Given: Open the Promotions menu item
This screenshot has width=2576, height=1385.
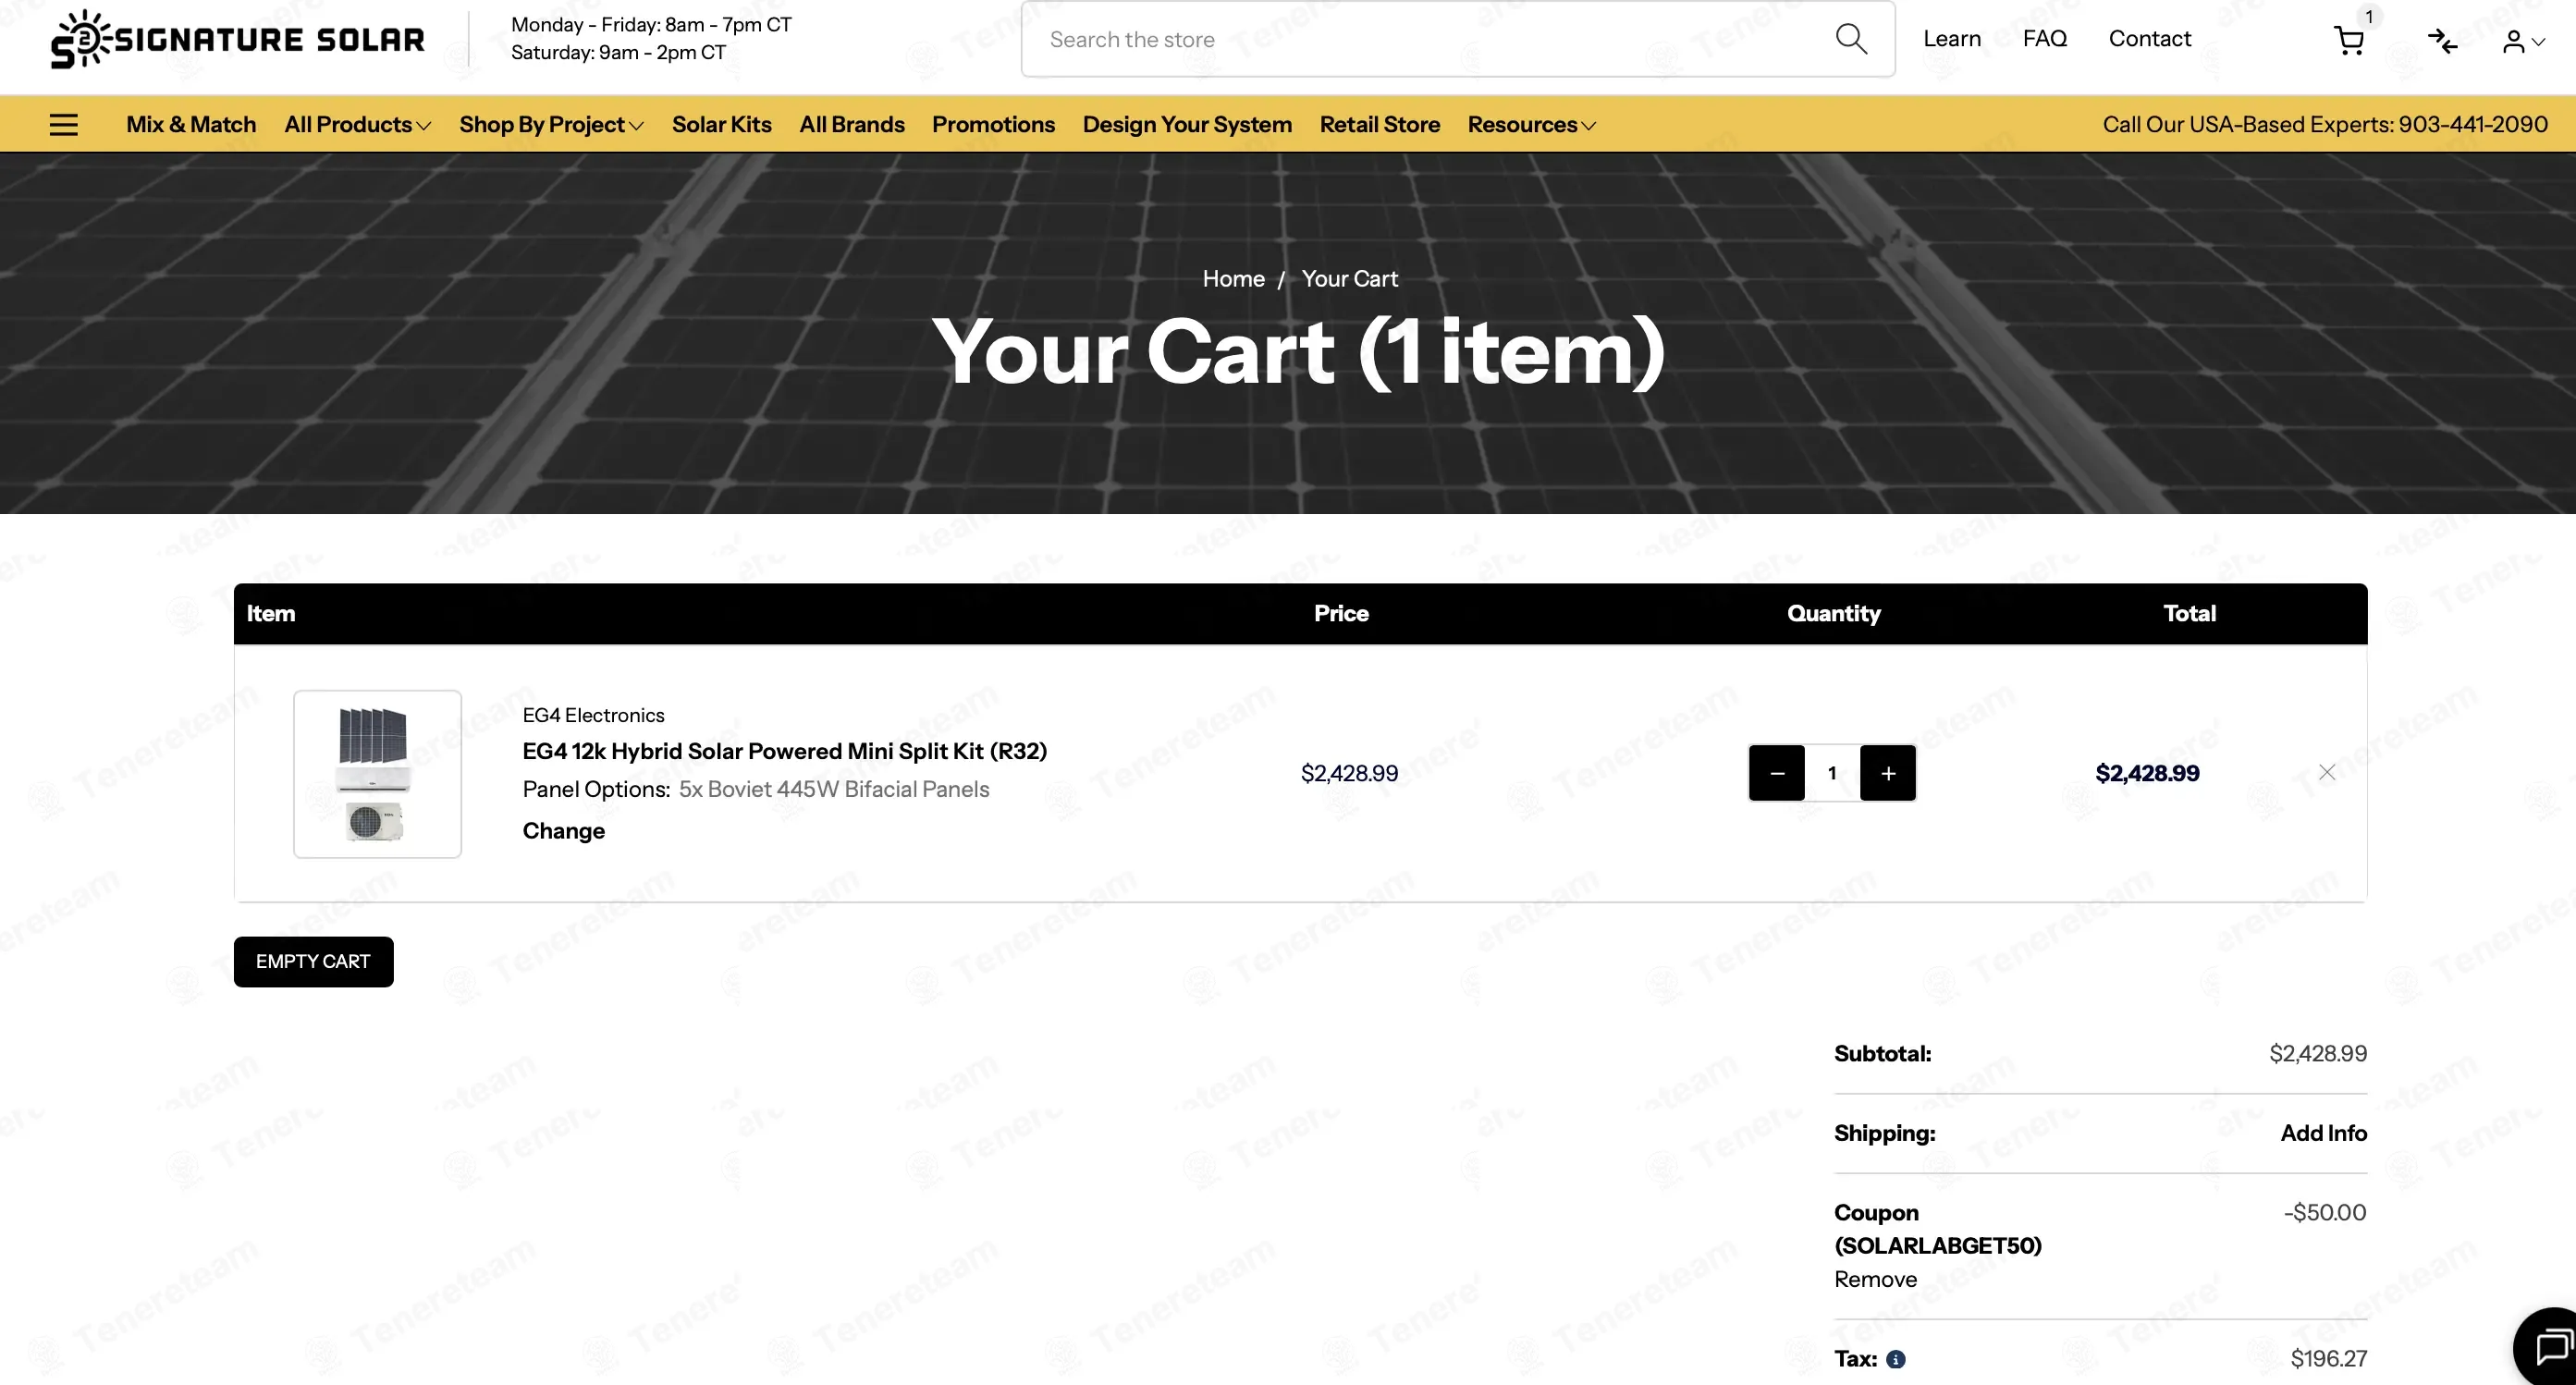Looking at the screenshot, I should point(993,125).
